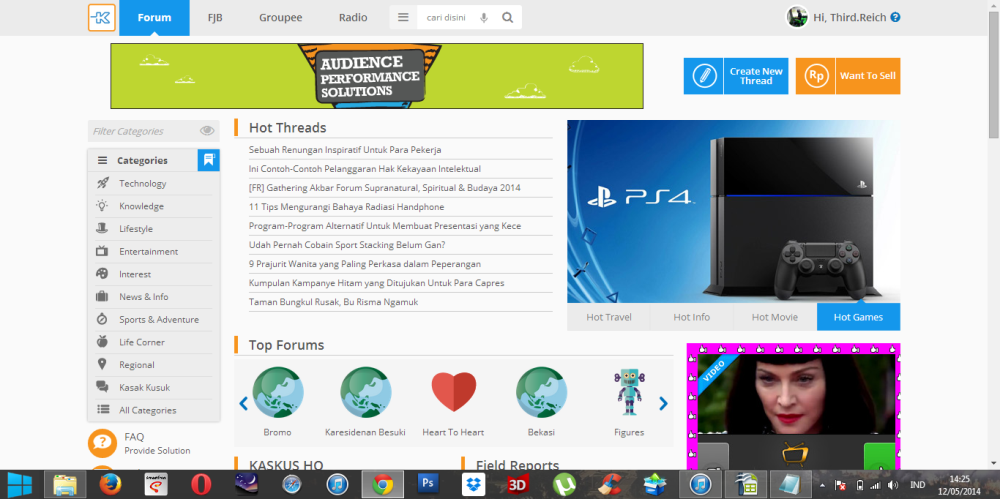Viewport: 1000px width, 499px height.
Task: Click the volume speaker icon in system tray
Action: pos(893,485)
